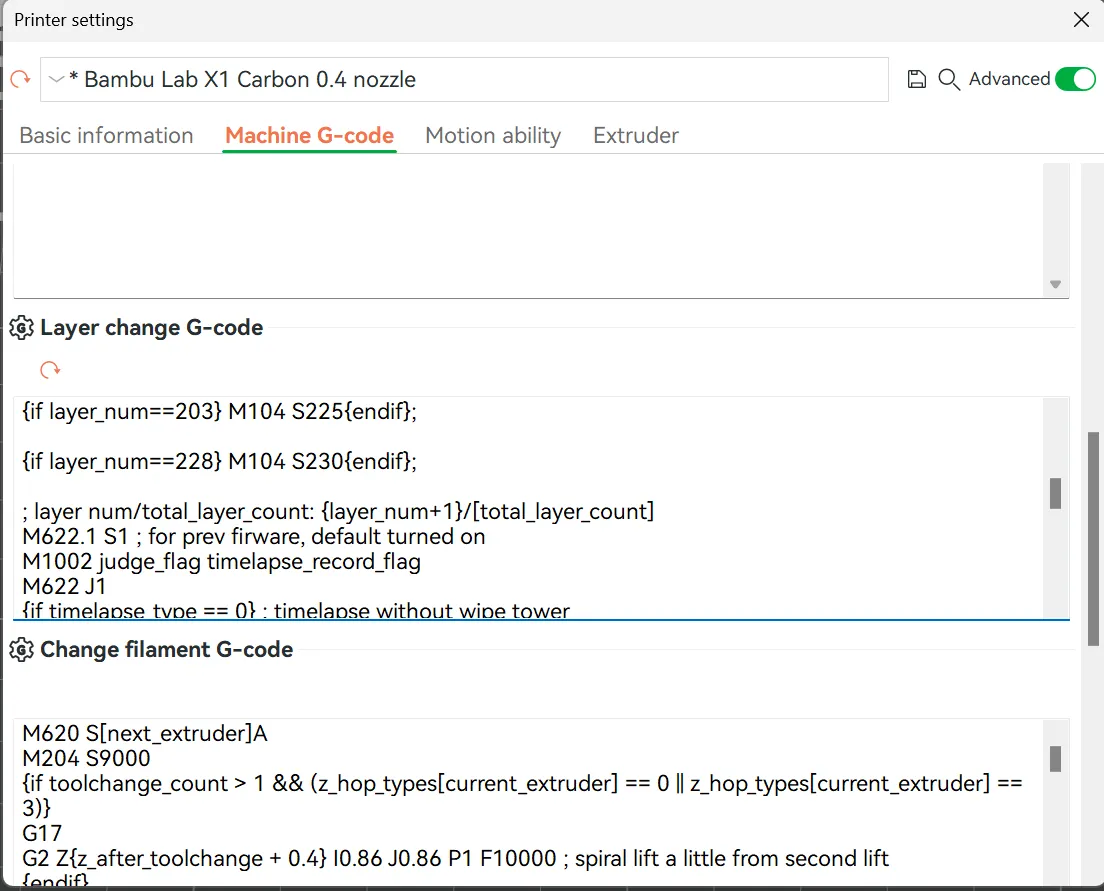Go to the Extruder tab

[x=636, y=136]
